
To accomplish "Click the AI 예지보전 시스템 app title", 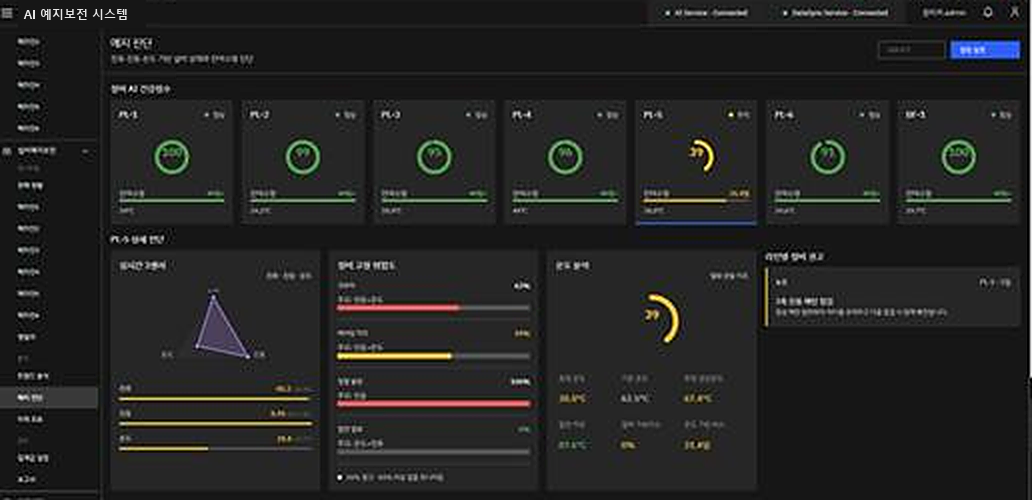I will (75, 14).
